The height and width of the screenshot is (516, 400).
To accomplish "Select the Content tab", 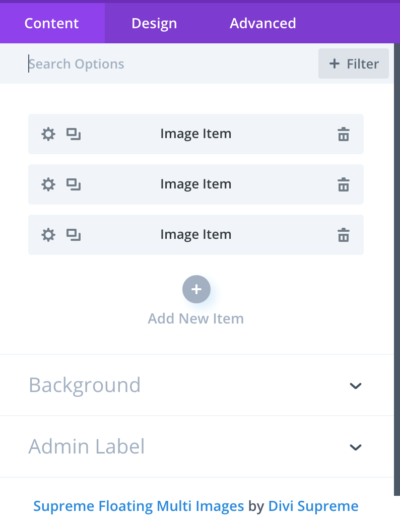I will point(52,23).
